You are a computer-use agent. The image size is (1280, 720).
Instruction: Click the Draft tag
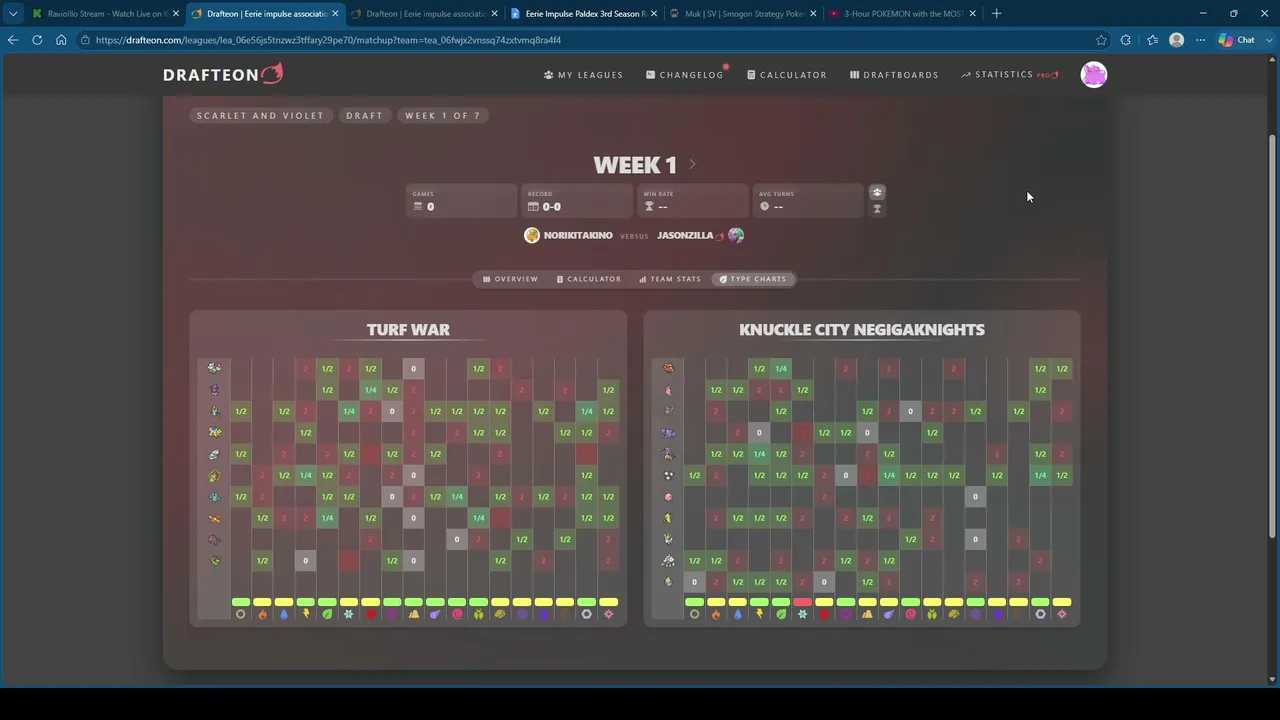(365, 115)
